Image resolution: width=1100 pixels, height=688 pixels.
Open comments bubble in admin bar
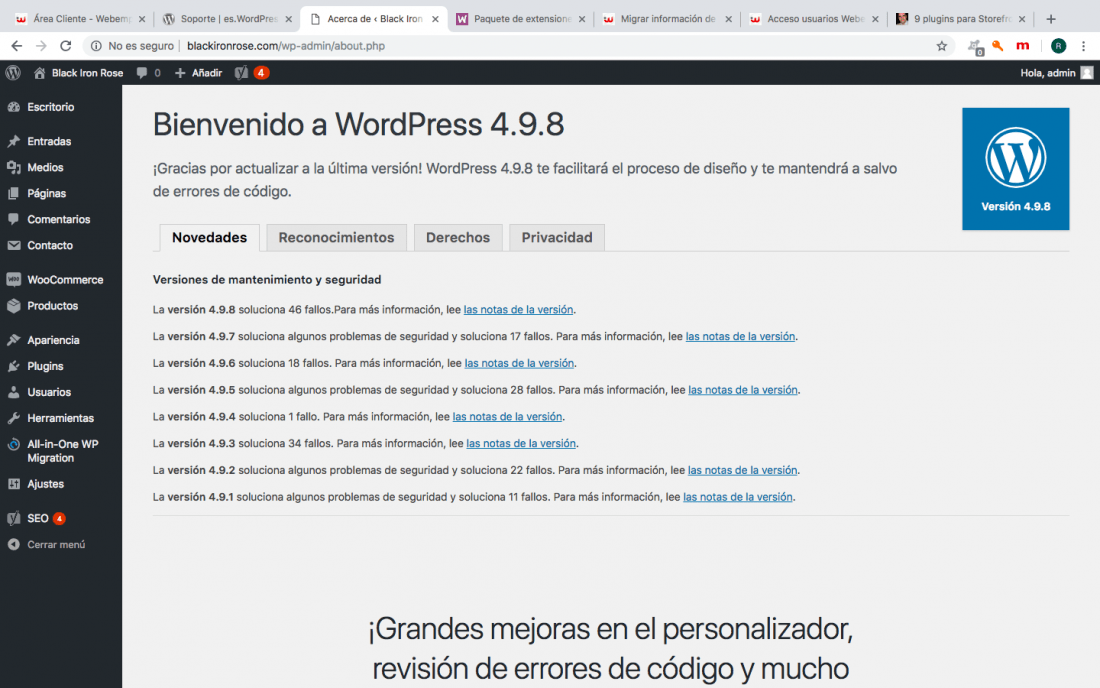coord(142,73)
